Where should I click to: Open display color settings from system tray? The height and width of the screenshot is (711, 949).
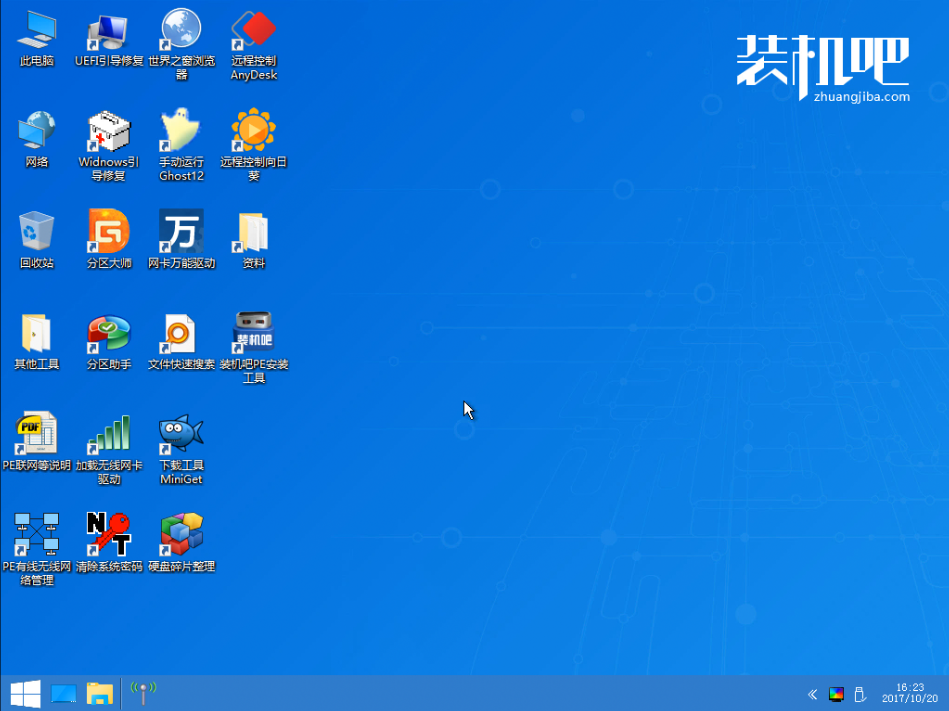(x=836, y=693)
